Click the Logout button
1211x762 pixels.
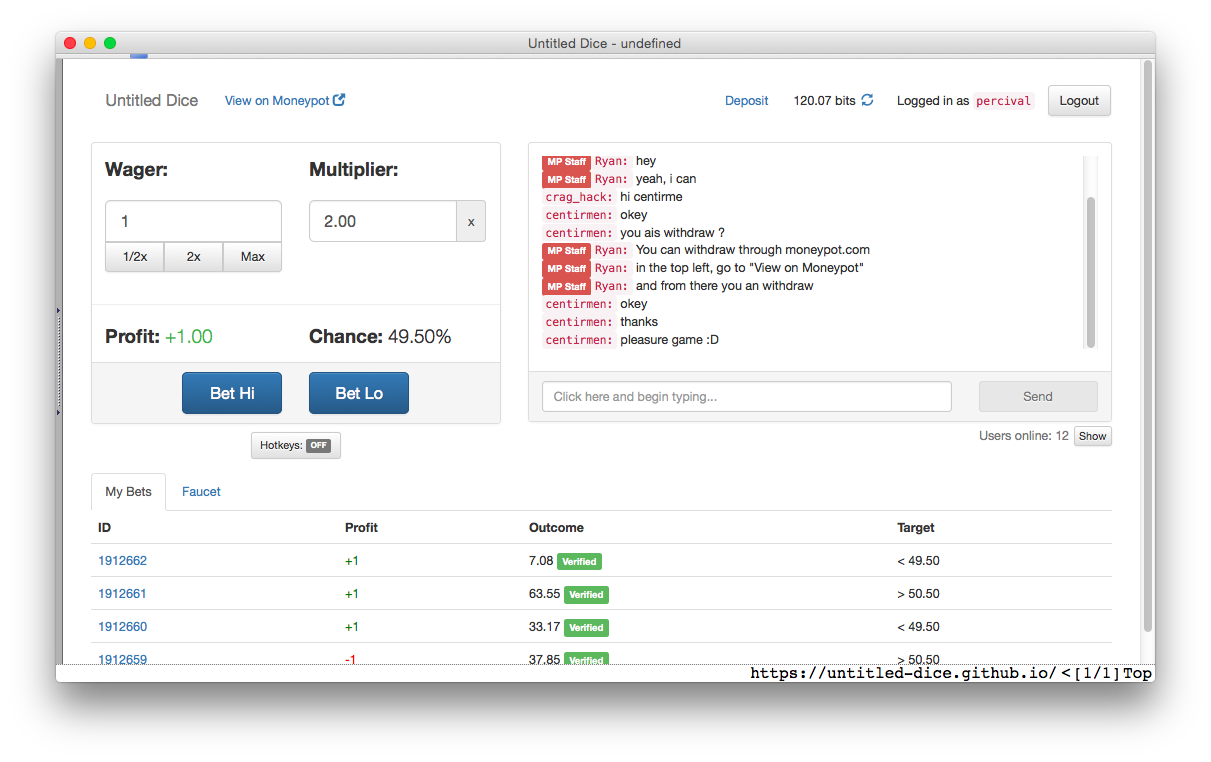click(1079, 100)
